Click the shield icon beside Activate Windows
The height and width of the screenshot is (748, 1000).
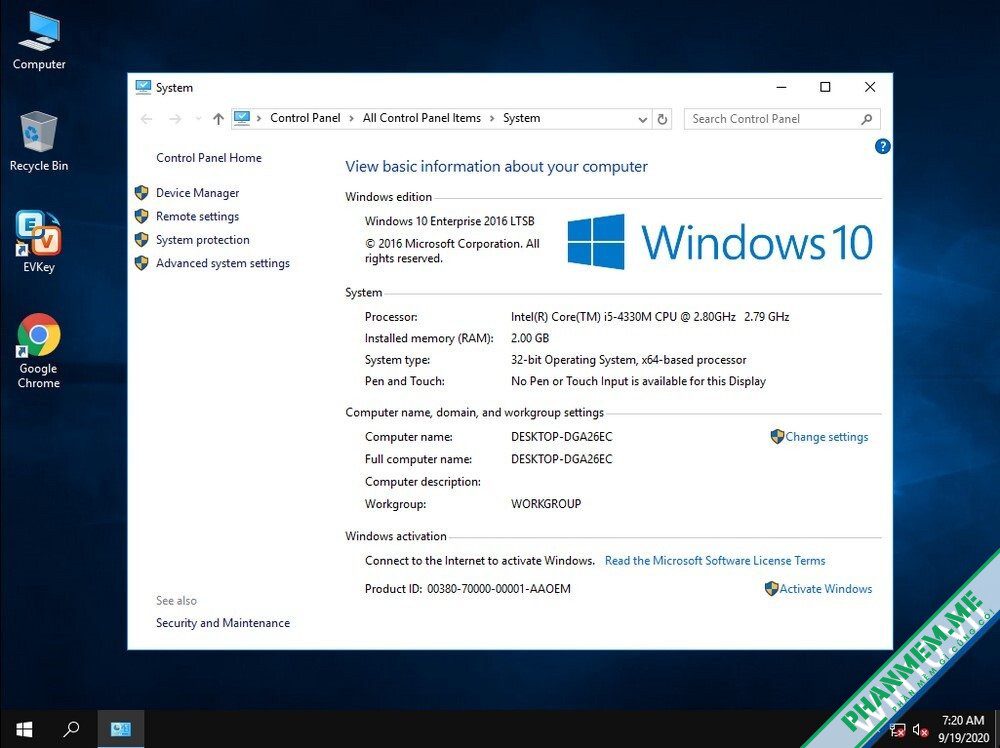pyautogui.click(x=771, y=588)
